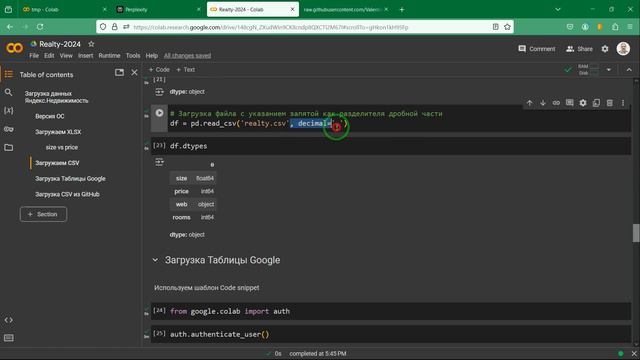
Task: Open Firefox extensions icon
Action: point(615,27)
